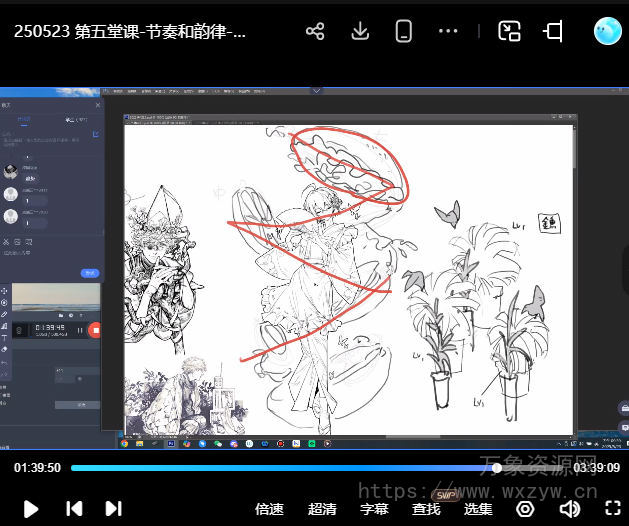Open the three-dot more options menu
The width and height of the screenshot is (629, 526).
click(448, 31)
